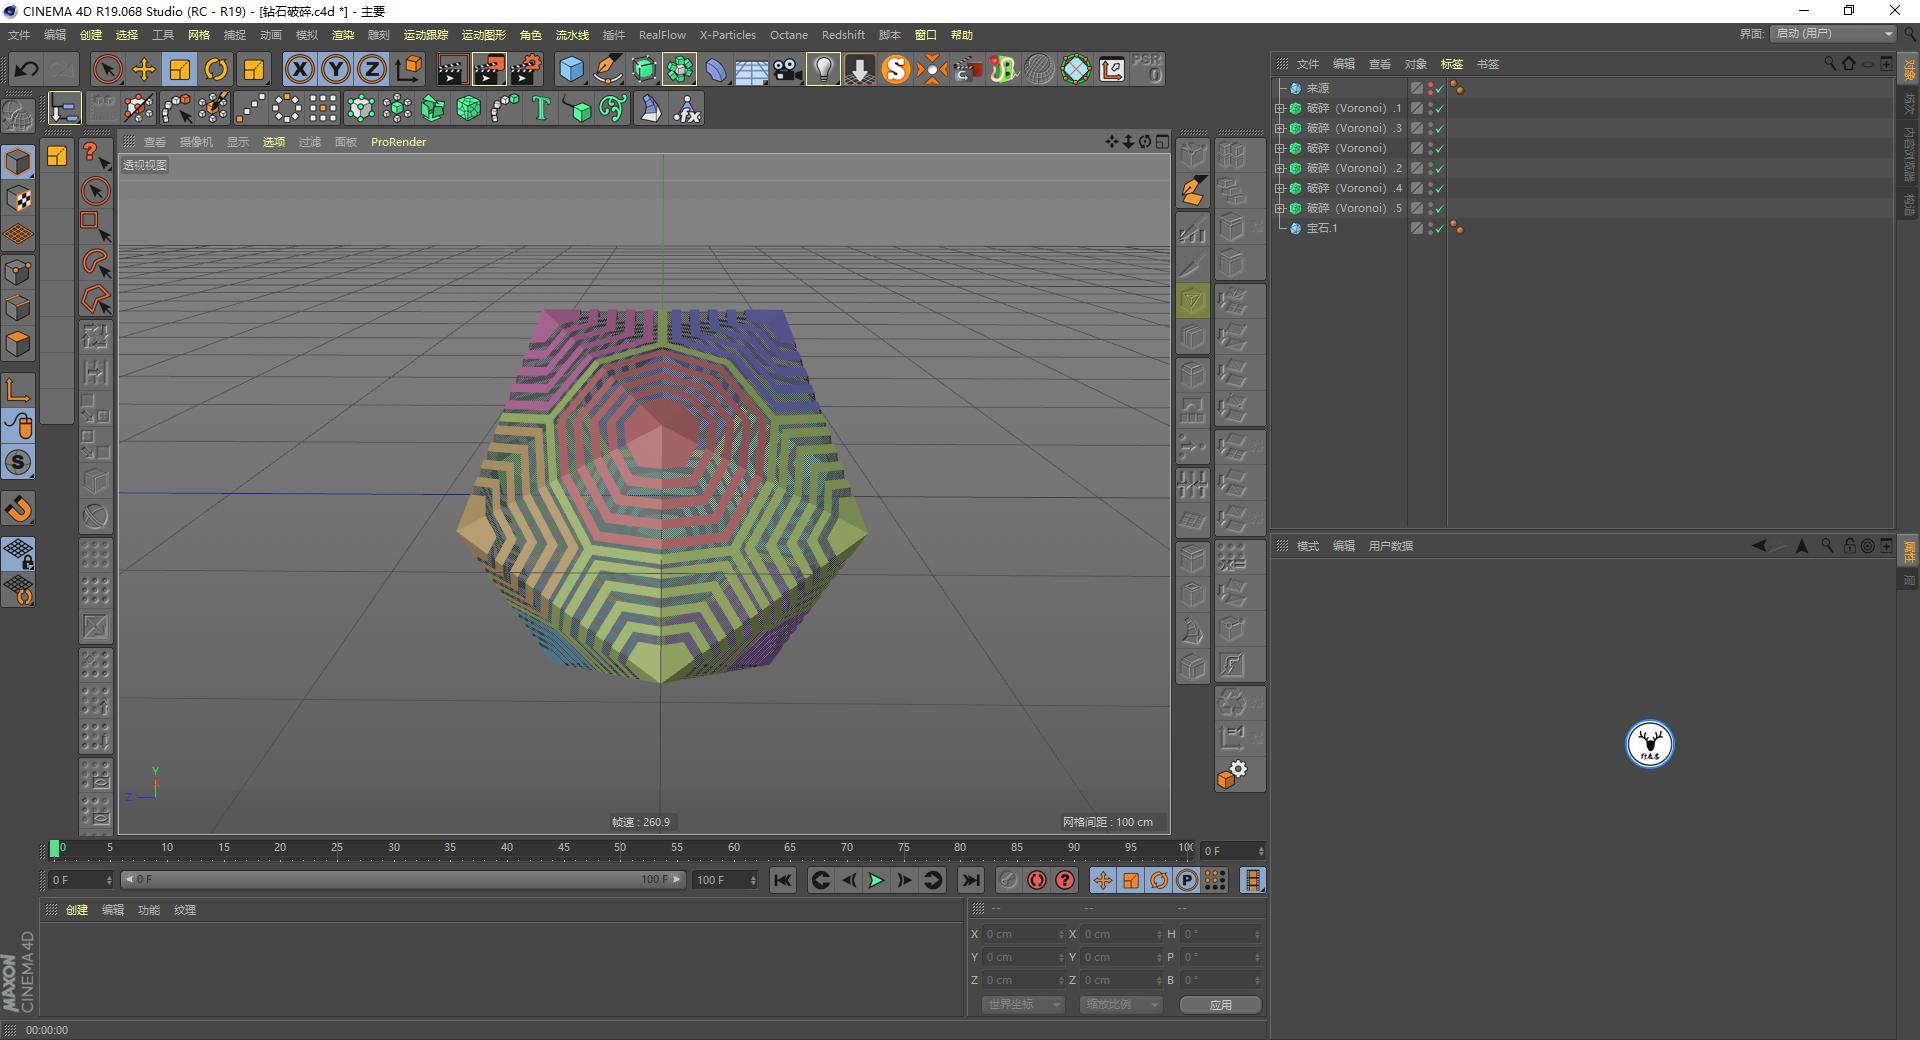Click the Camera icon in the toolbar
The width and height of the screenshot is (1920, 1040).
[x=786, y=70]
